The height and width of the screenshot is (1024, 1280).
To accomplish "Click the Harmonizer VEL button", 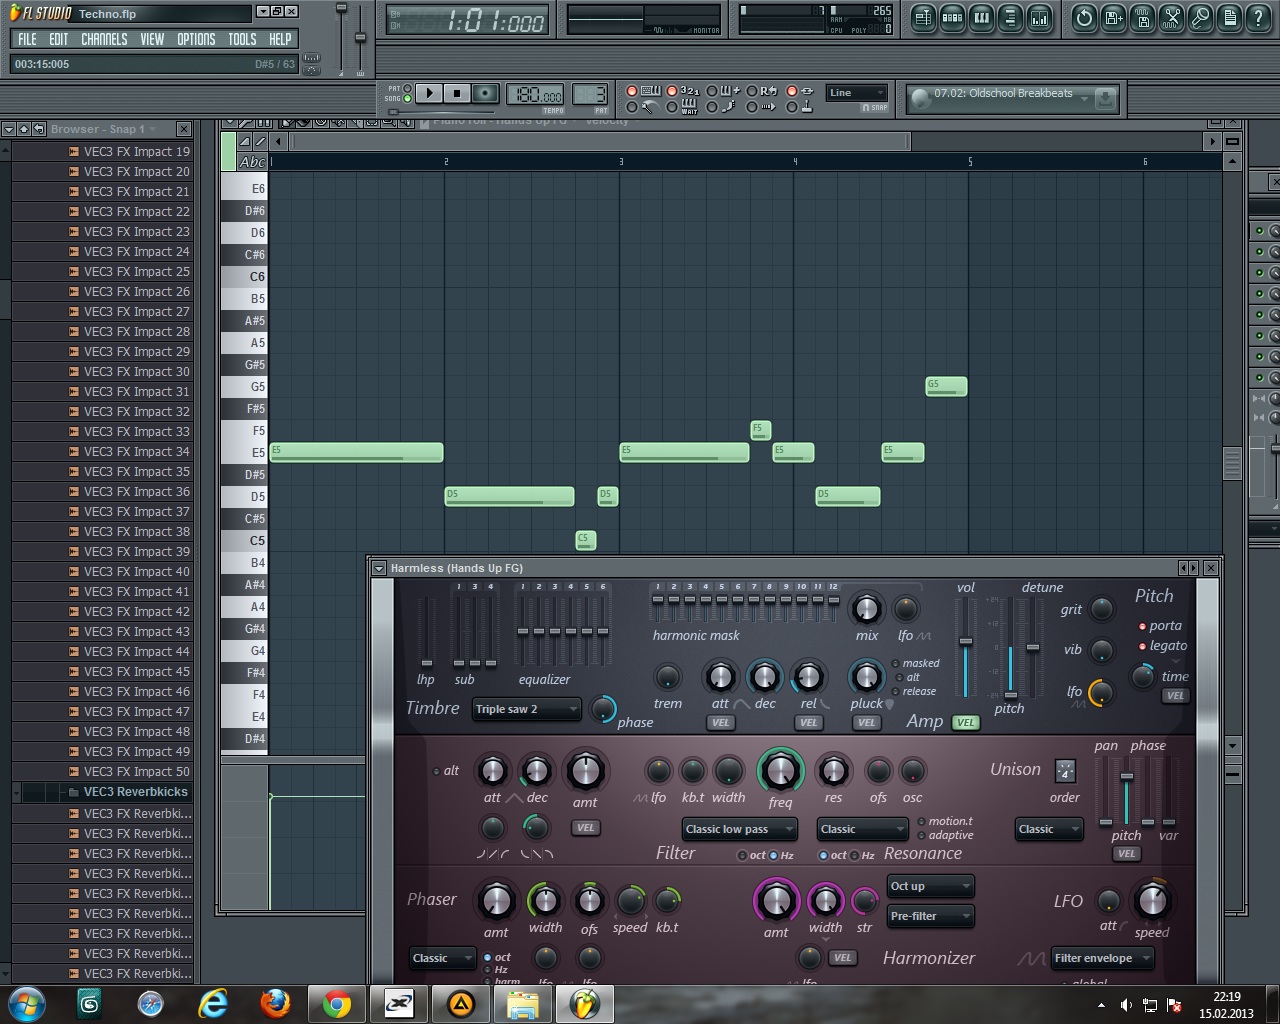I will click(x=843, y=958).
